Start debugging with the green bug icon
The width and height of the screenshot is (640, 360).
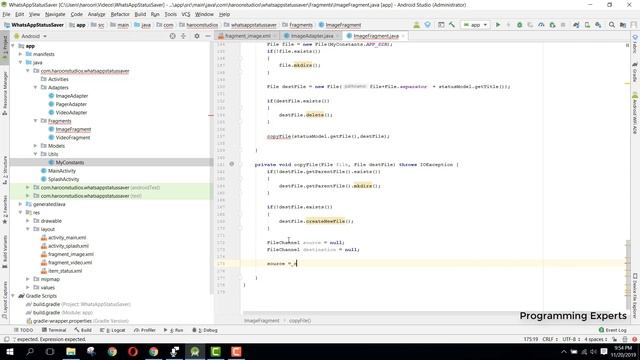pos(520,25)
